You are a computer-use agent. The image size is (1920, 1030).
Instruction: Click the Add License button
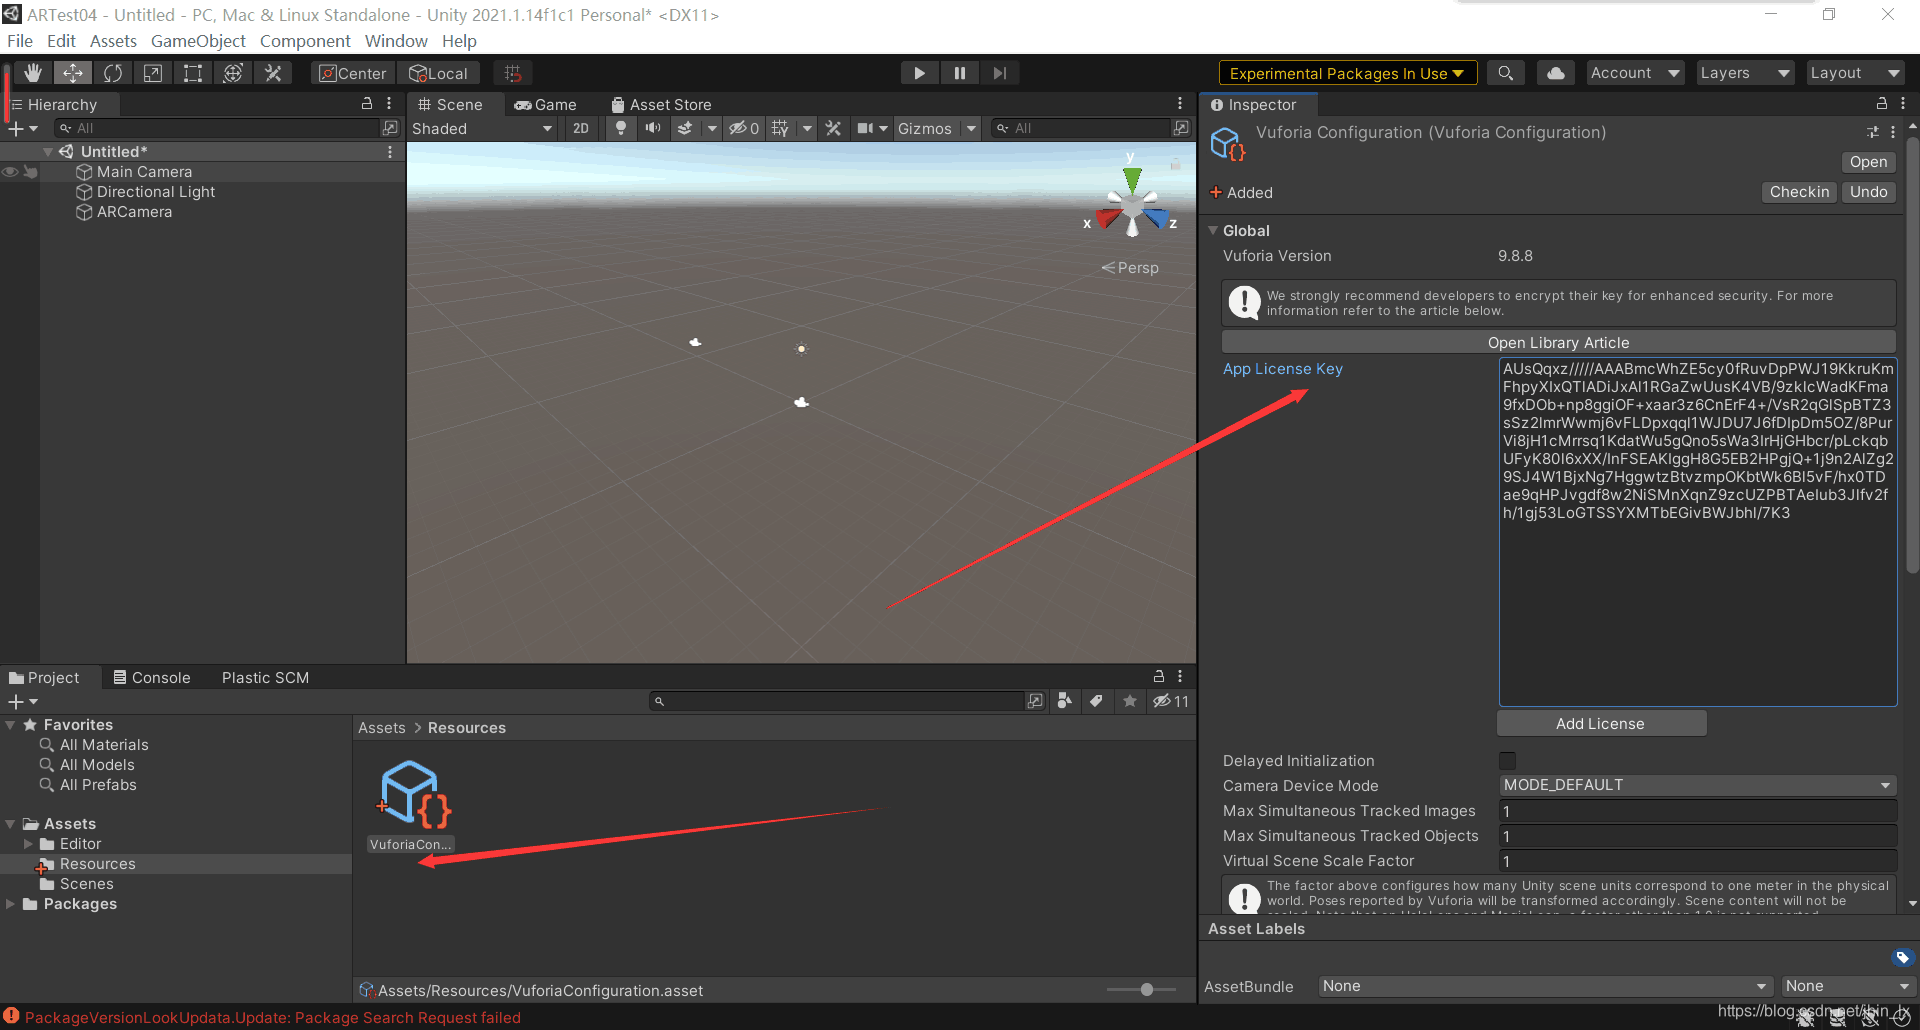1601,724
